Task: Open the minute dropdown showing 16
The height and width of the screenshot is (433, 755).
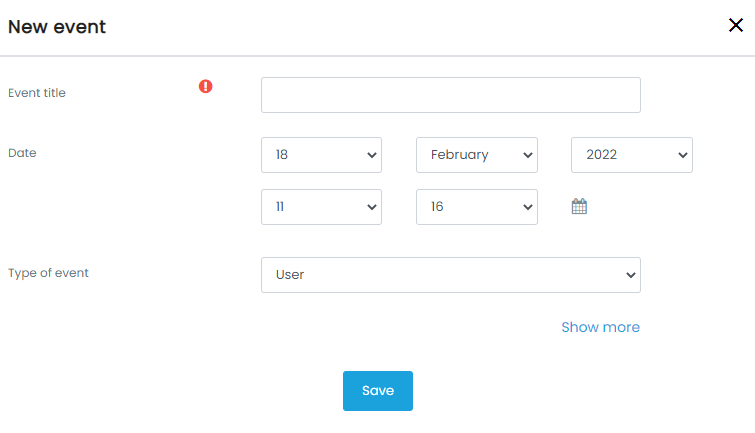Action: [476, 207]
